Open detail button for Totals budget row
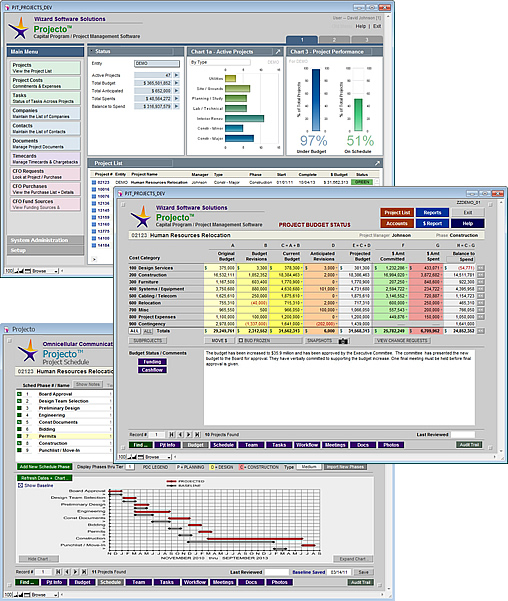Image resolution: width=508 pixels, height=601 pixels. pos(480,331)
